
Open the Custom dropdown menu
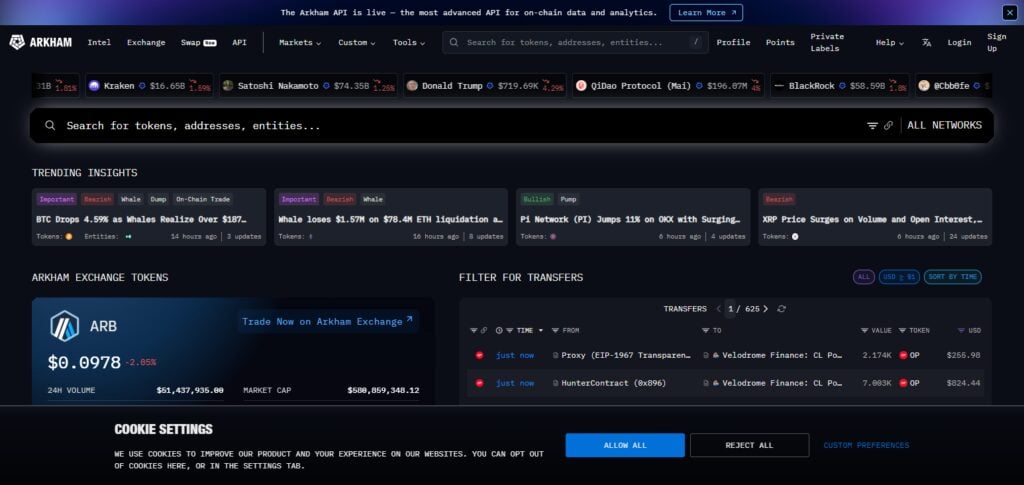357,42
